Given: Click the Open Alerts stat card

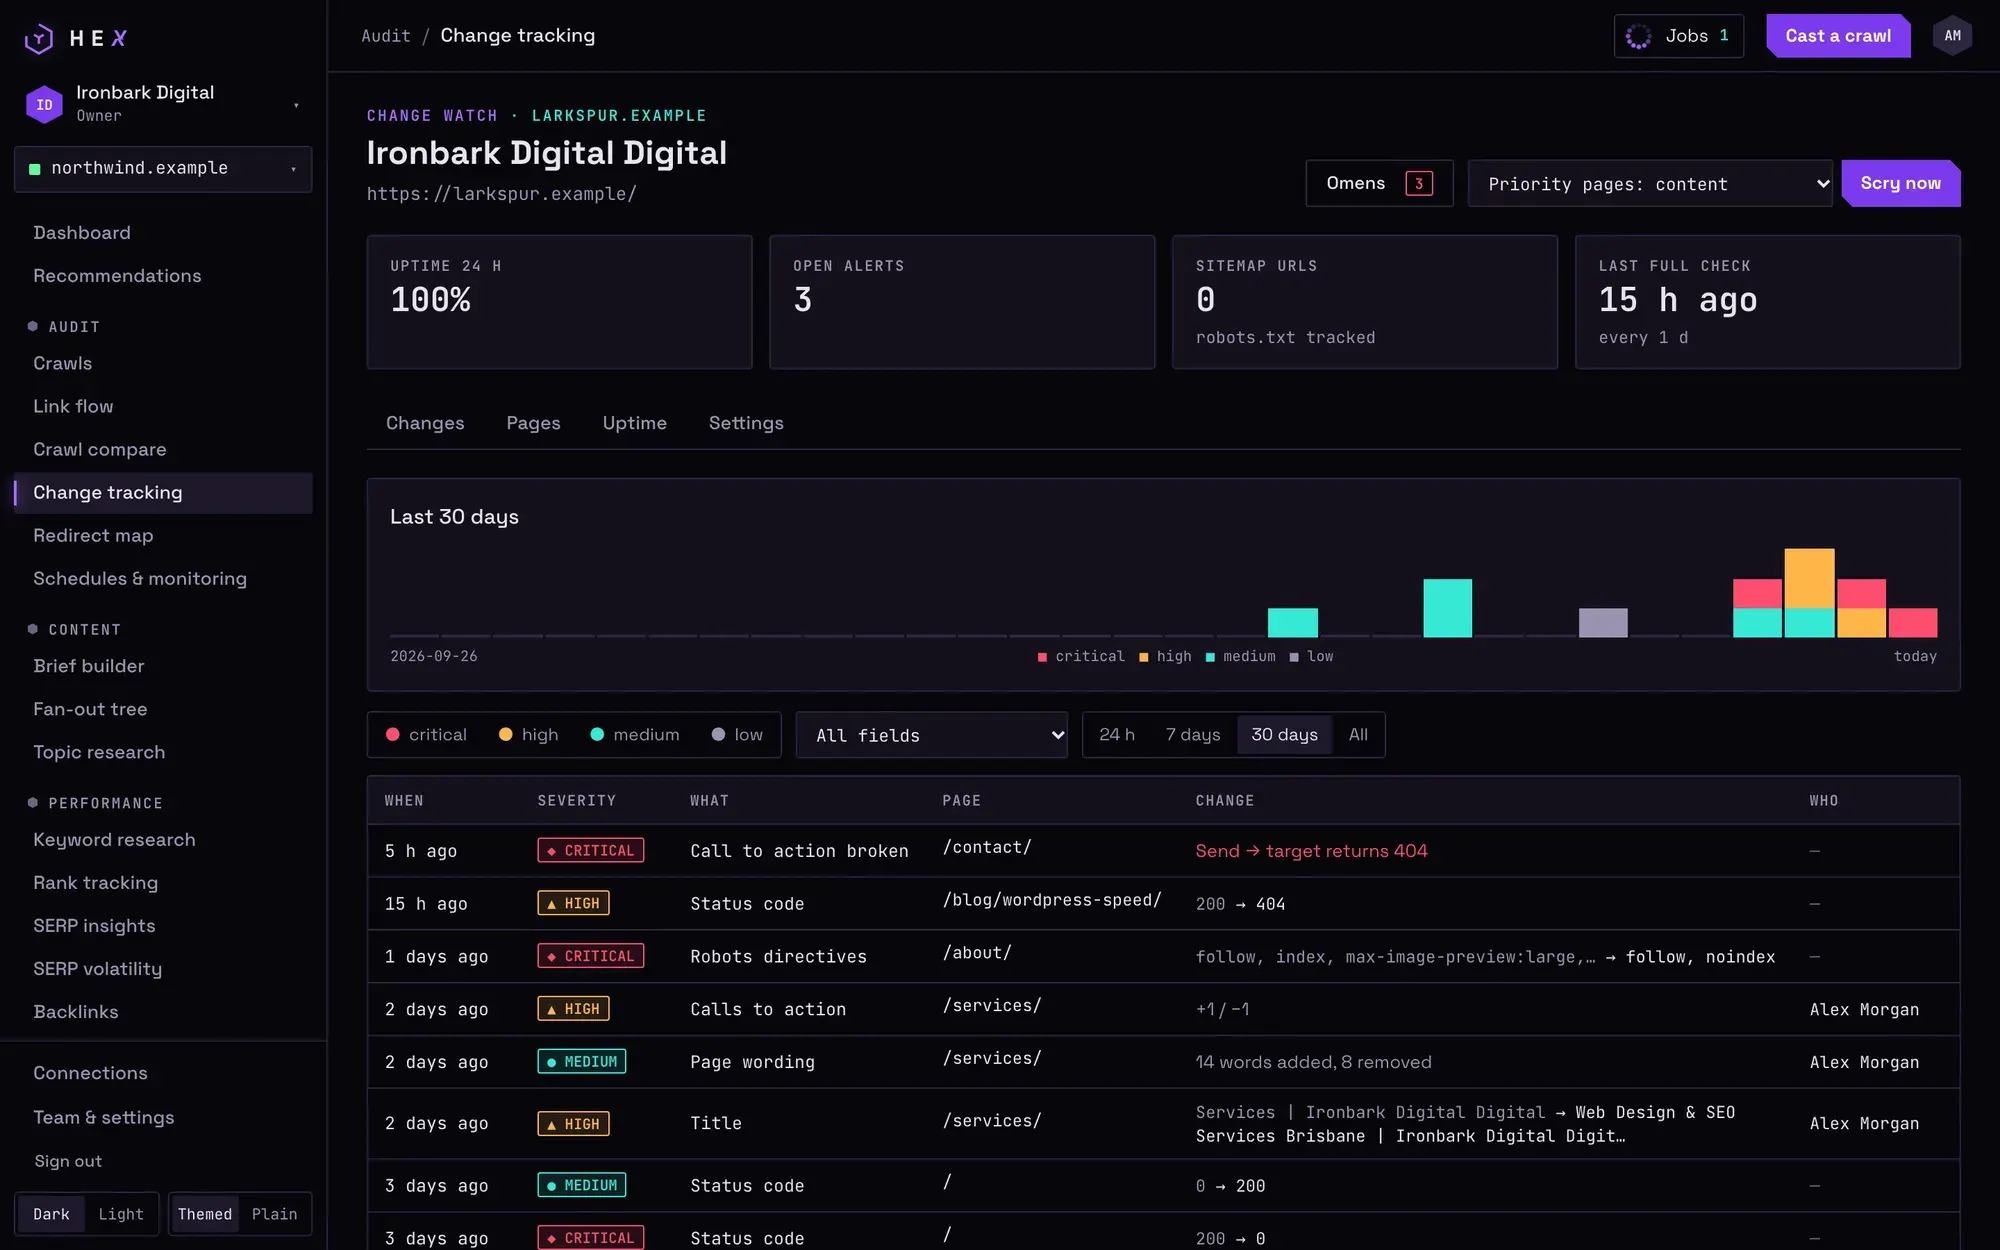Looking at the screenshot, I should click(962, 302).
